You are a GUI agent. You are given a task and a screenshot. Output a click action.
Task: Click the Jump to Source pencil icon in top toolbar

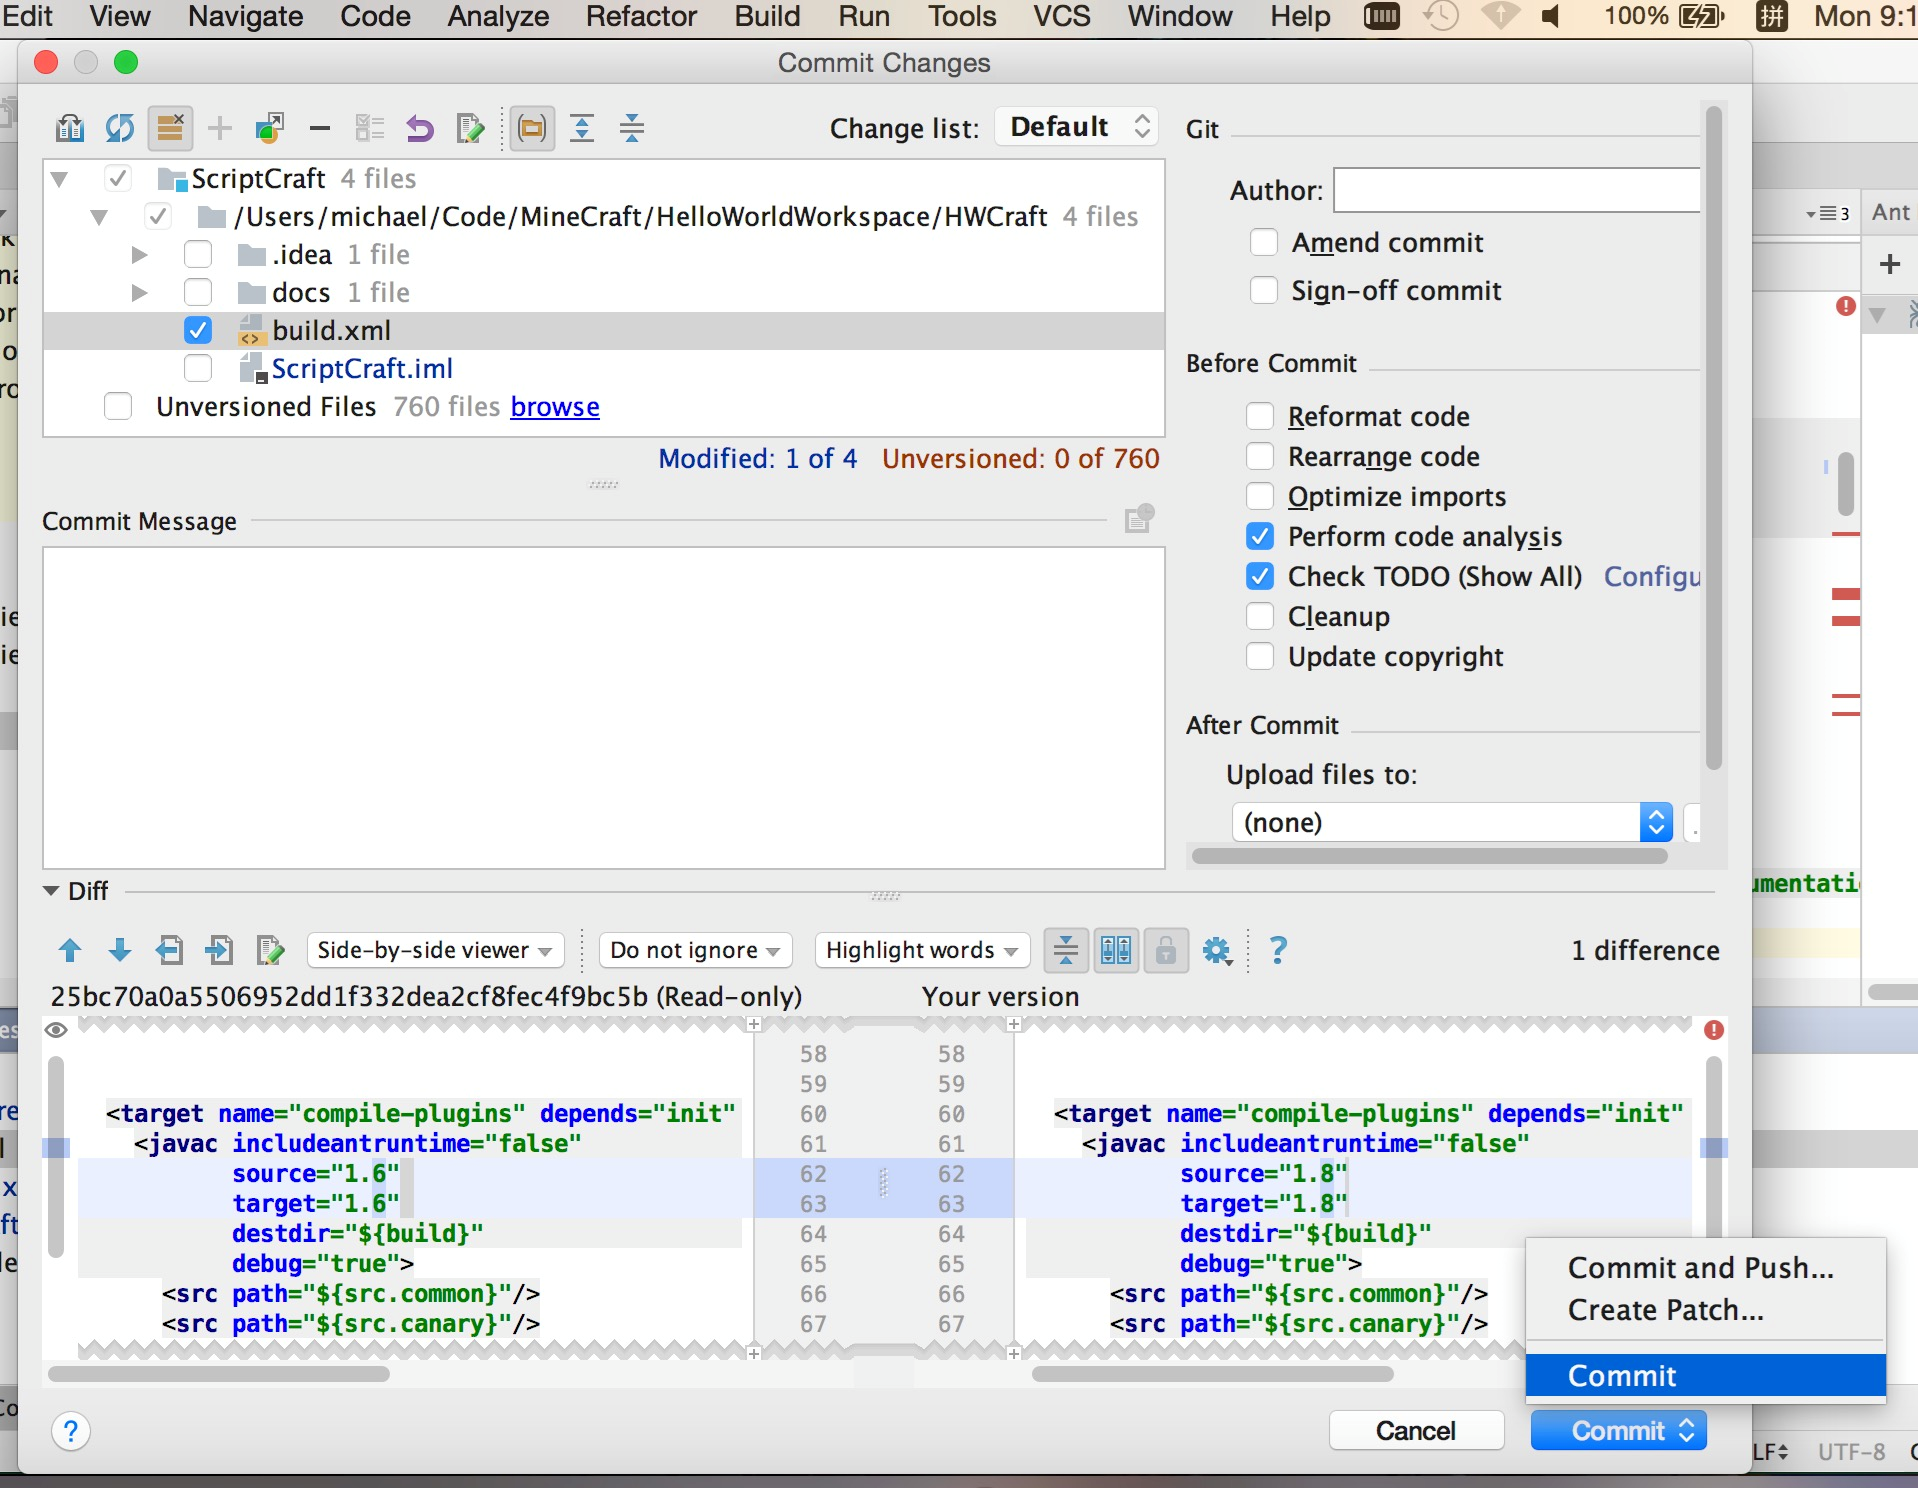(x=470, y=128)
